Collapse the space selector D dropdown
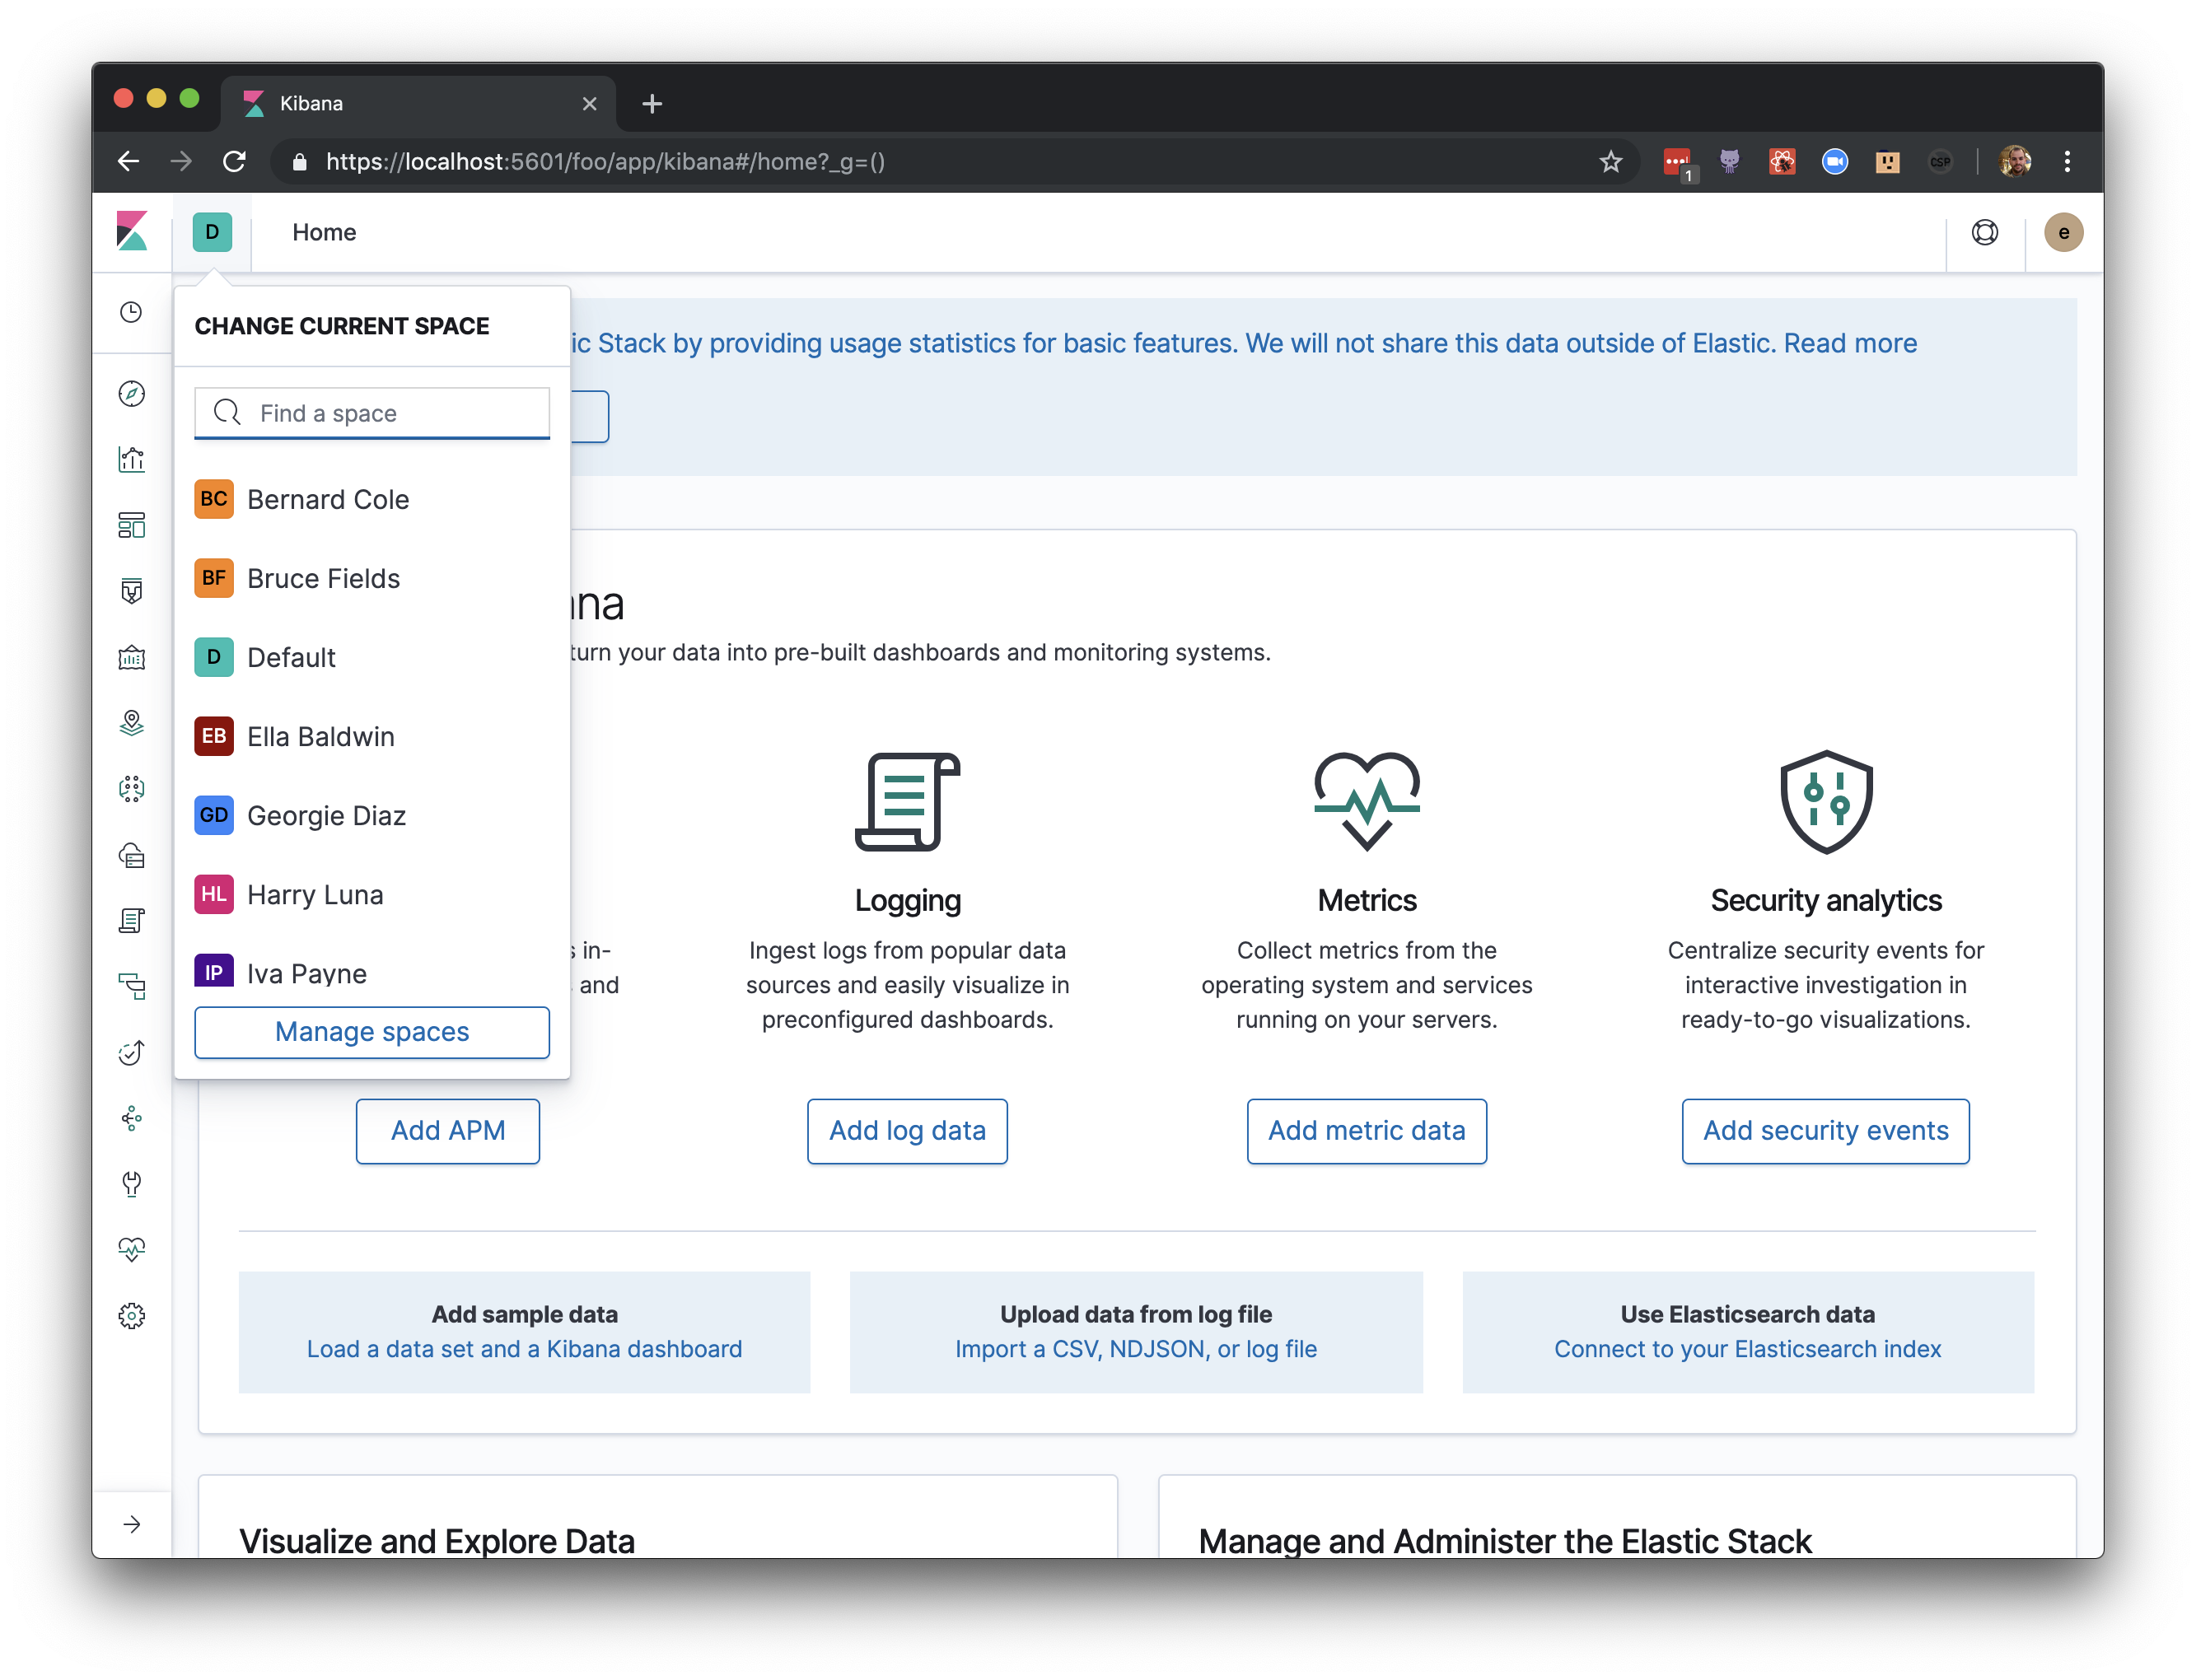This screenshot has height=1680, width=2196. point(212,232)
